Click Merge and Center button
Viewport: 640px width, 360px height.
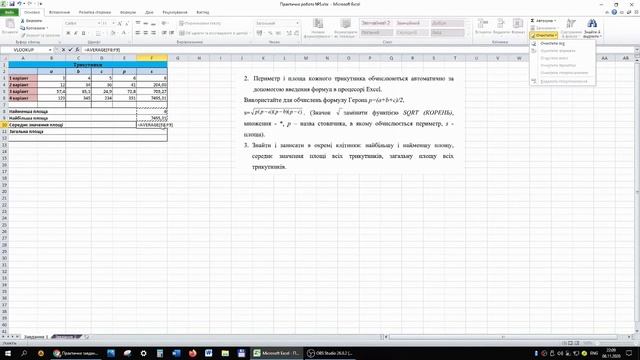(214, 33)
